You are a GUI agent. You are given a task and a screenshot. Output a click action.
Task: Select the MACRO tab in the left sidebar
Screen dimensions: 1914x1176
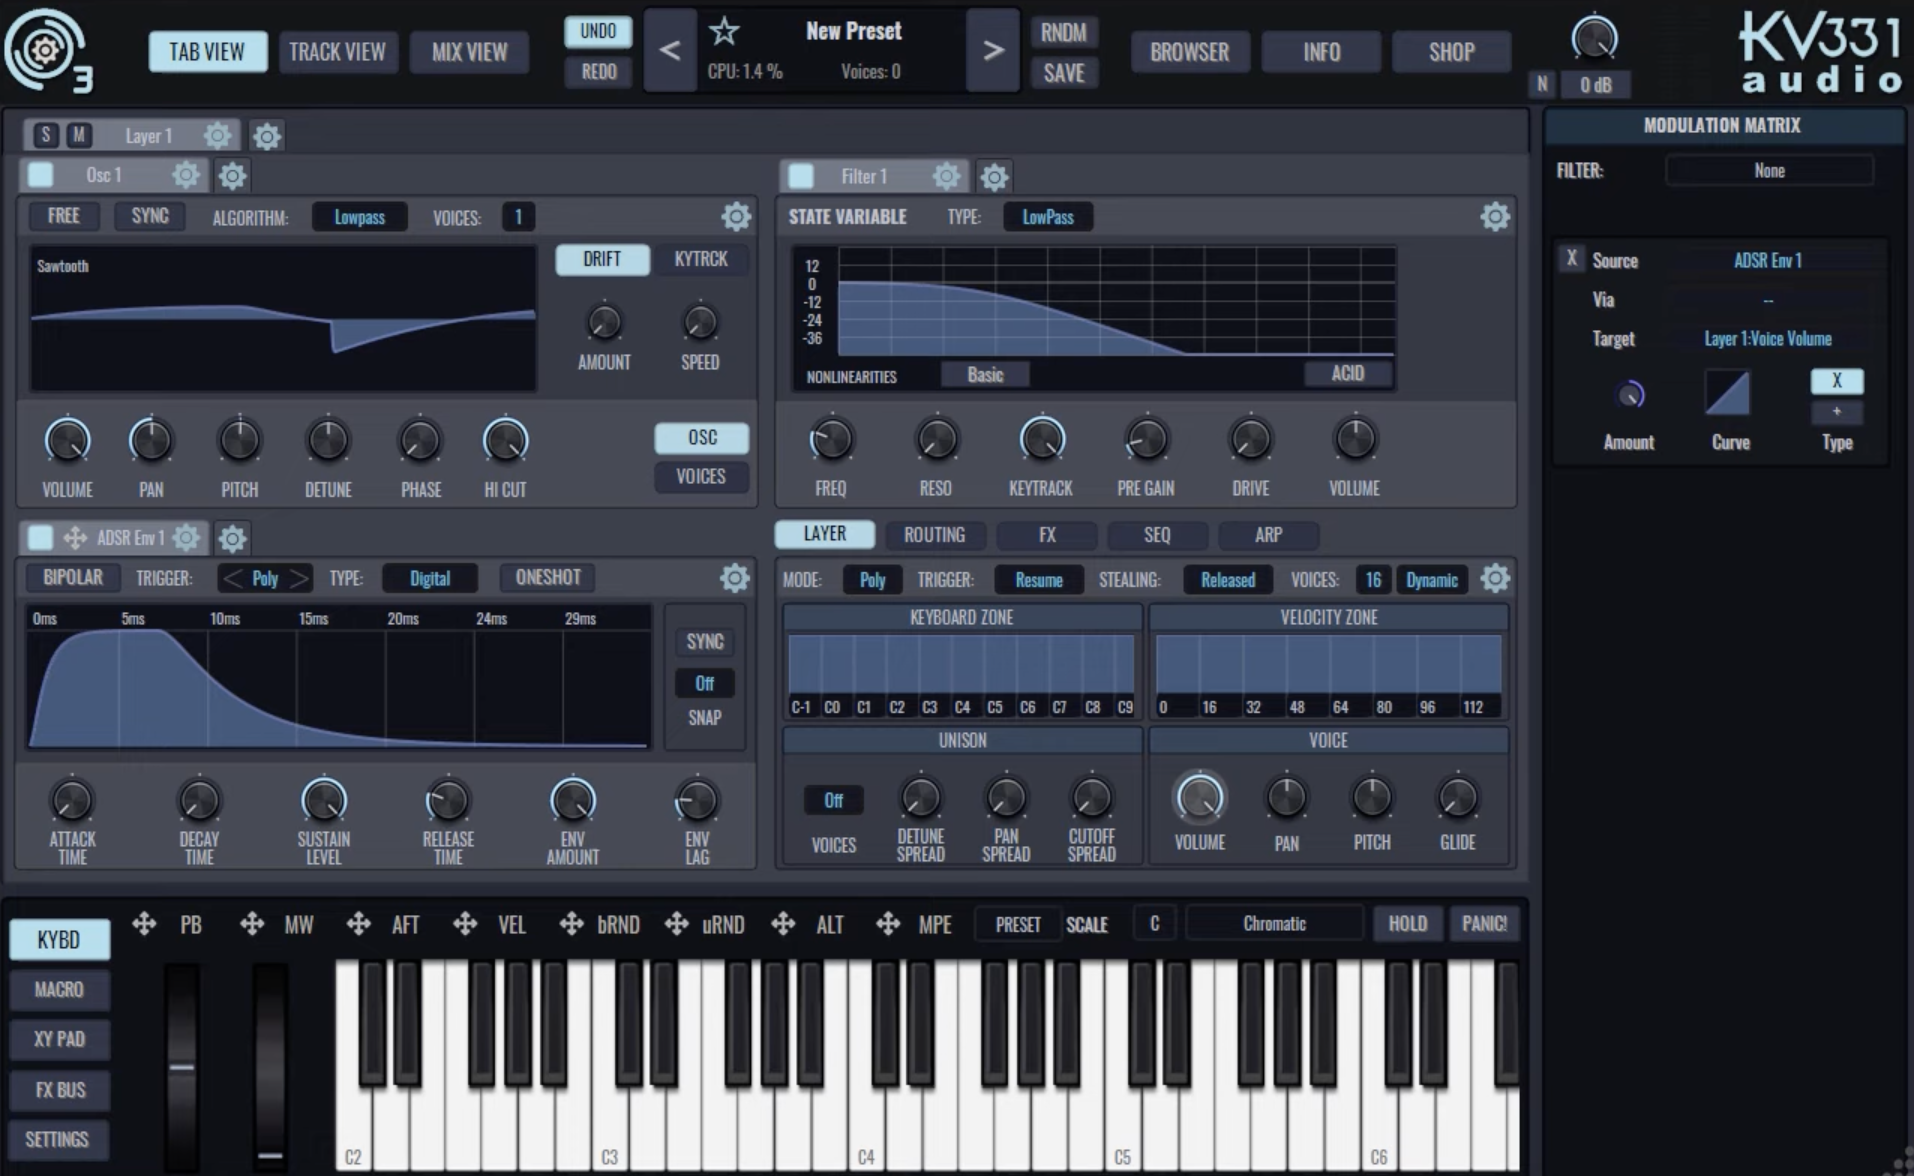(58, 989)
